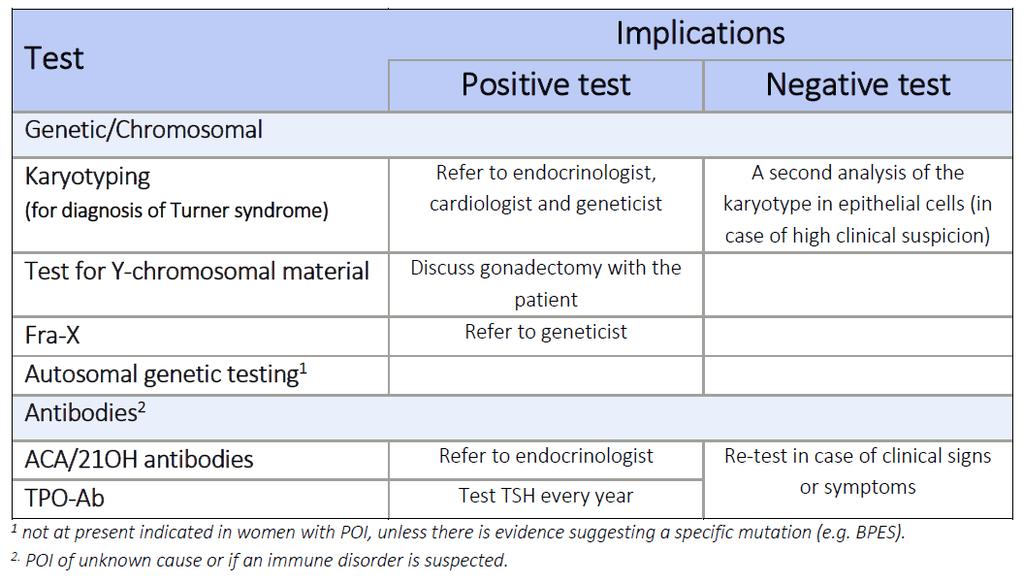1023x583 pixels.
Task: Select 'Test for Y-chromosomal material' cell
Action: pyautogui.click(x=200, y=285)
